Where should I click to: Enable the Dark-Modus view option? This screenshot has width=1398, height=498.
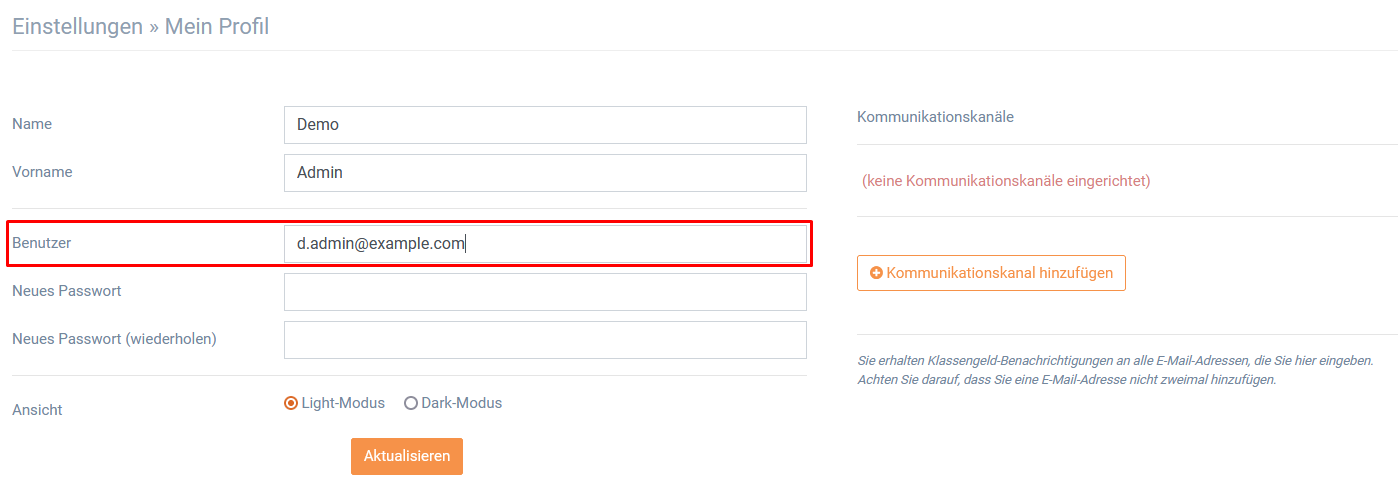point(410,403)
